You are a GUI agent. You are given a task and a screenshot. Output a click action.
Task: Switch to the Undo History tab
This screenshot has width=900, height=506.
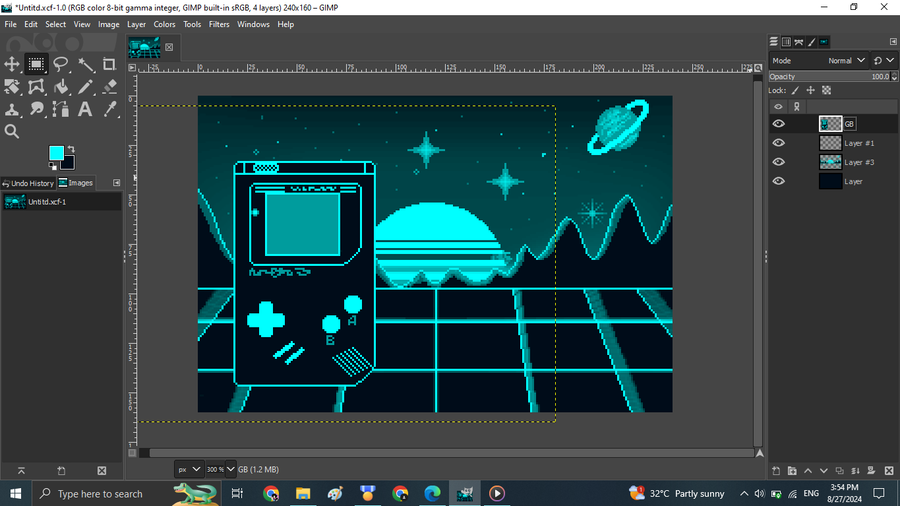[28, 183]
